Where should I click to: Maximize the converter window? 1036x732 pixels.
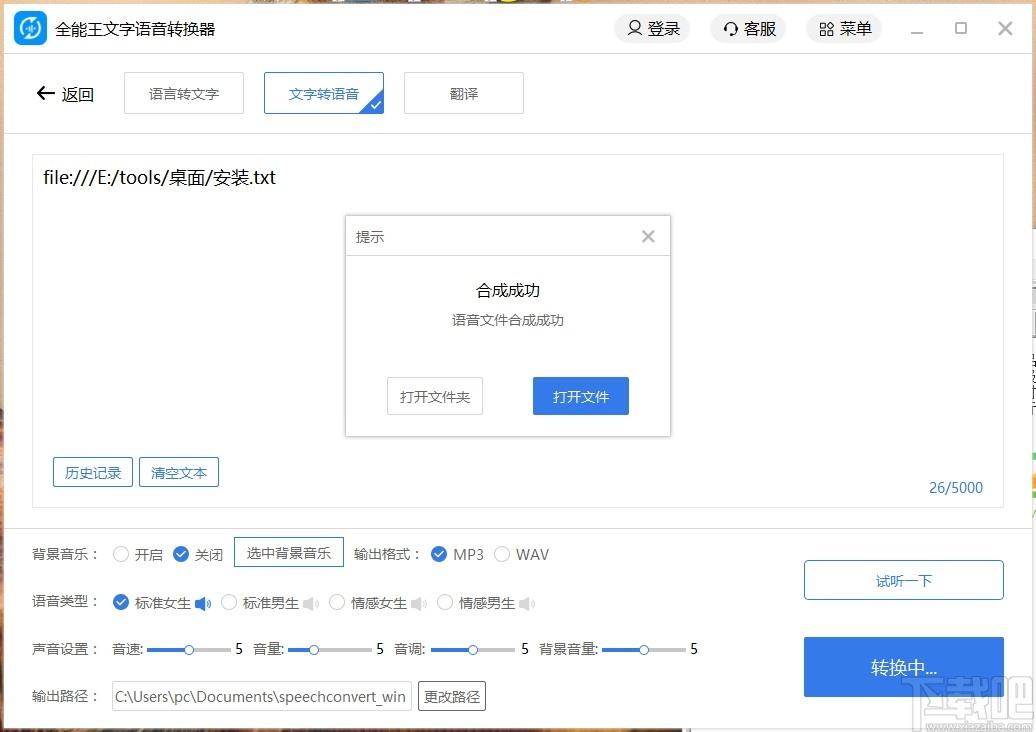coord(961,28)
